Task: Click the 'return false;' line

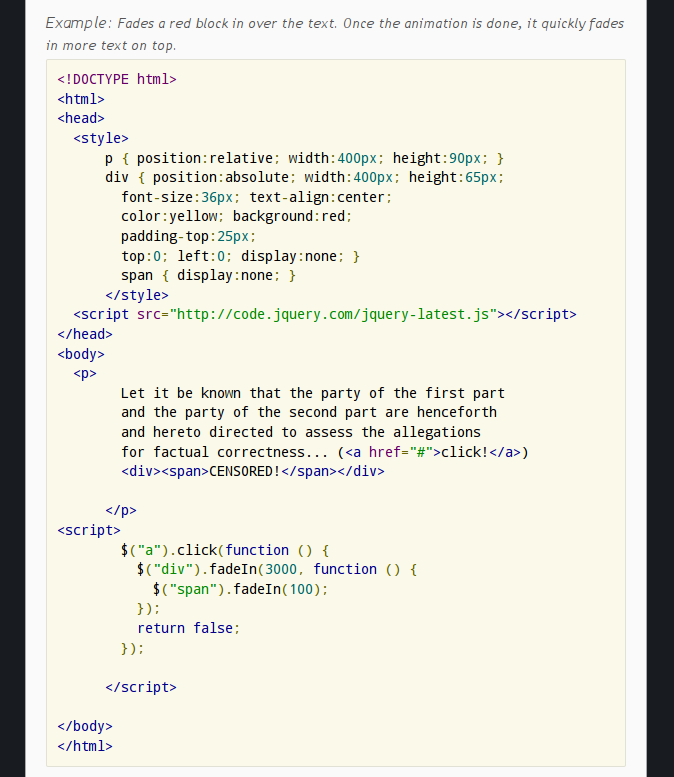Action: [188, 628]
